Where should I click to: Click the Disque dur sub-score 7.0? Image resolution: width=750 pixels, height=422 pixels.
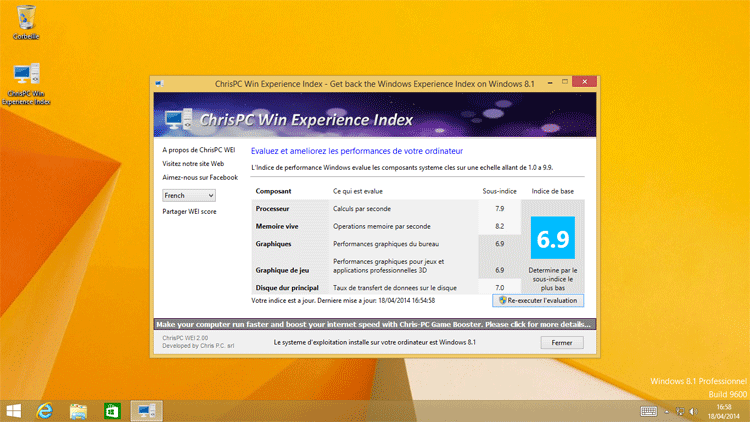click(499, 288)
